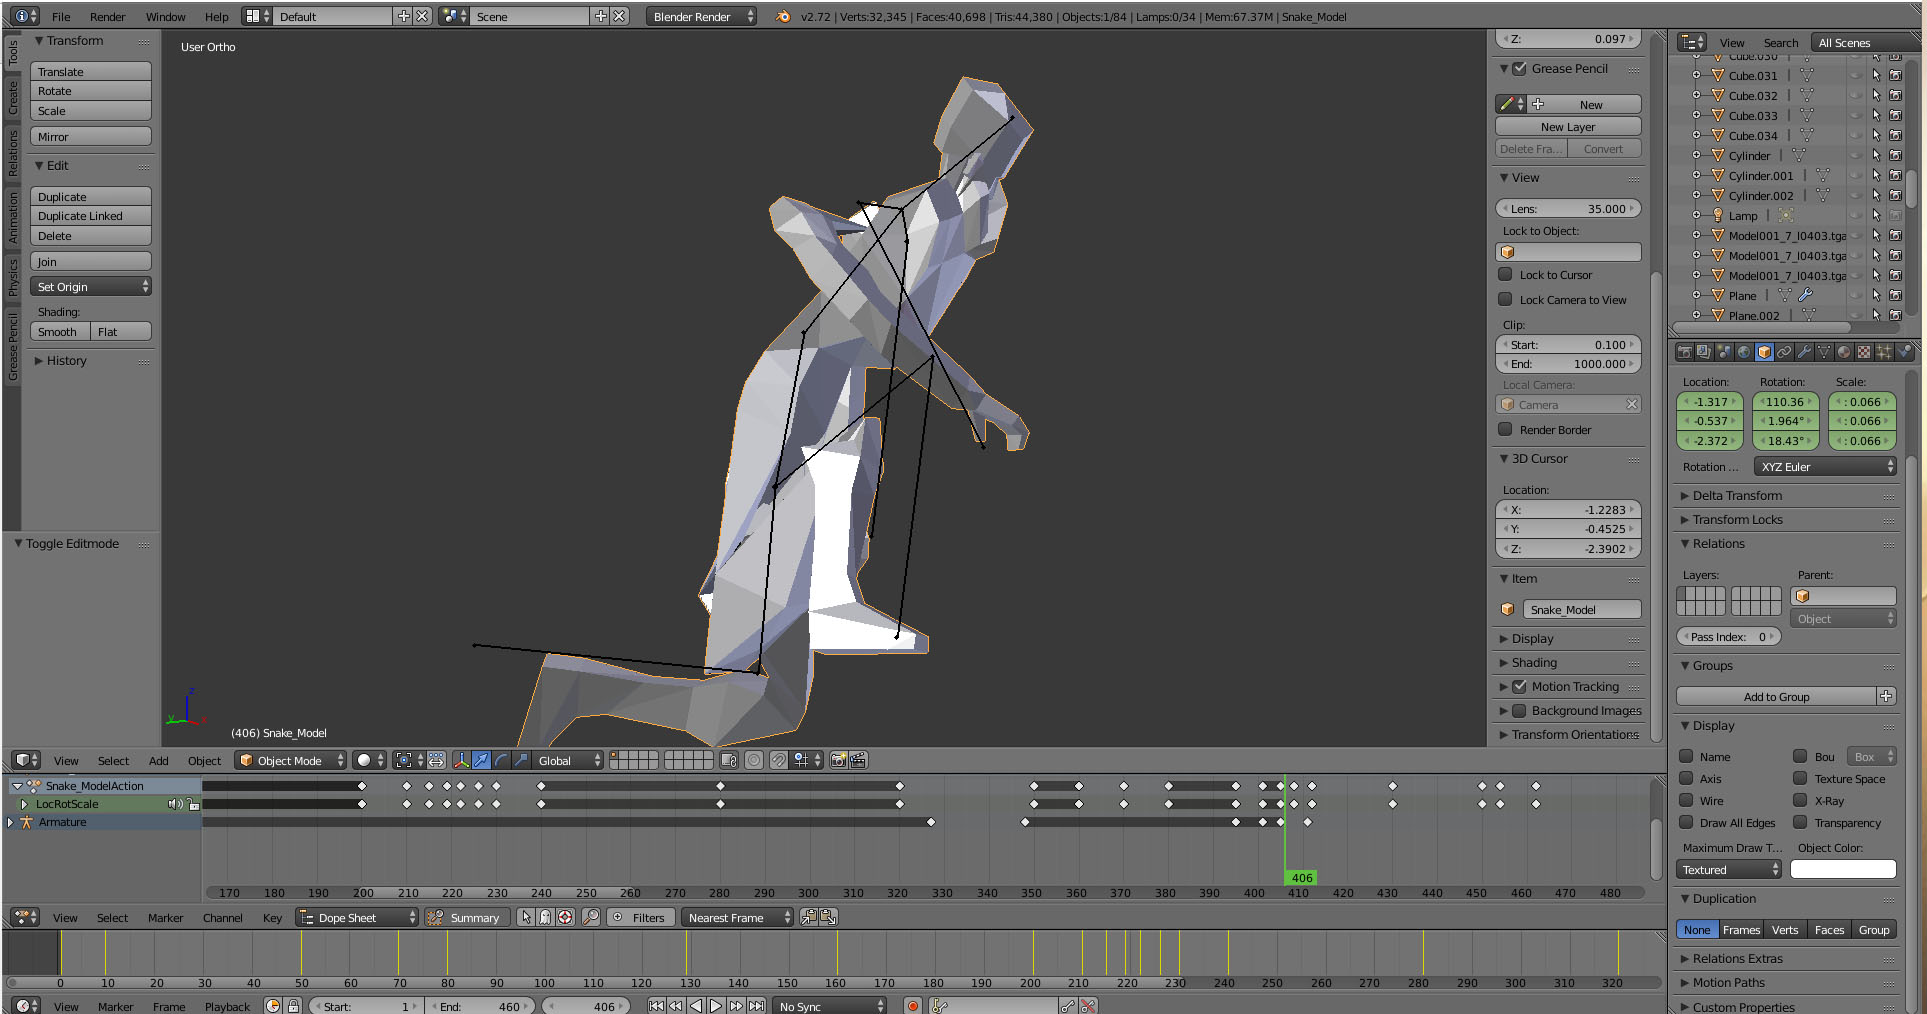Open the Set Origin dropdown
Screen dimensions: 1927x1014
91,286
